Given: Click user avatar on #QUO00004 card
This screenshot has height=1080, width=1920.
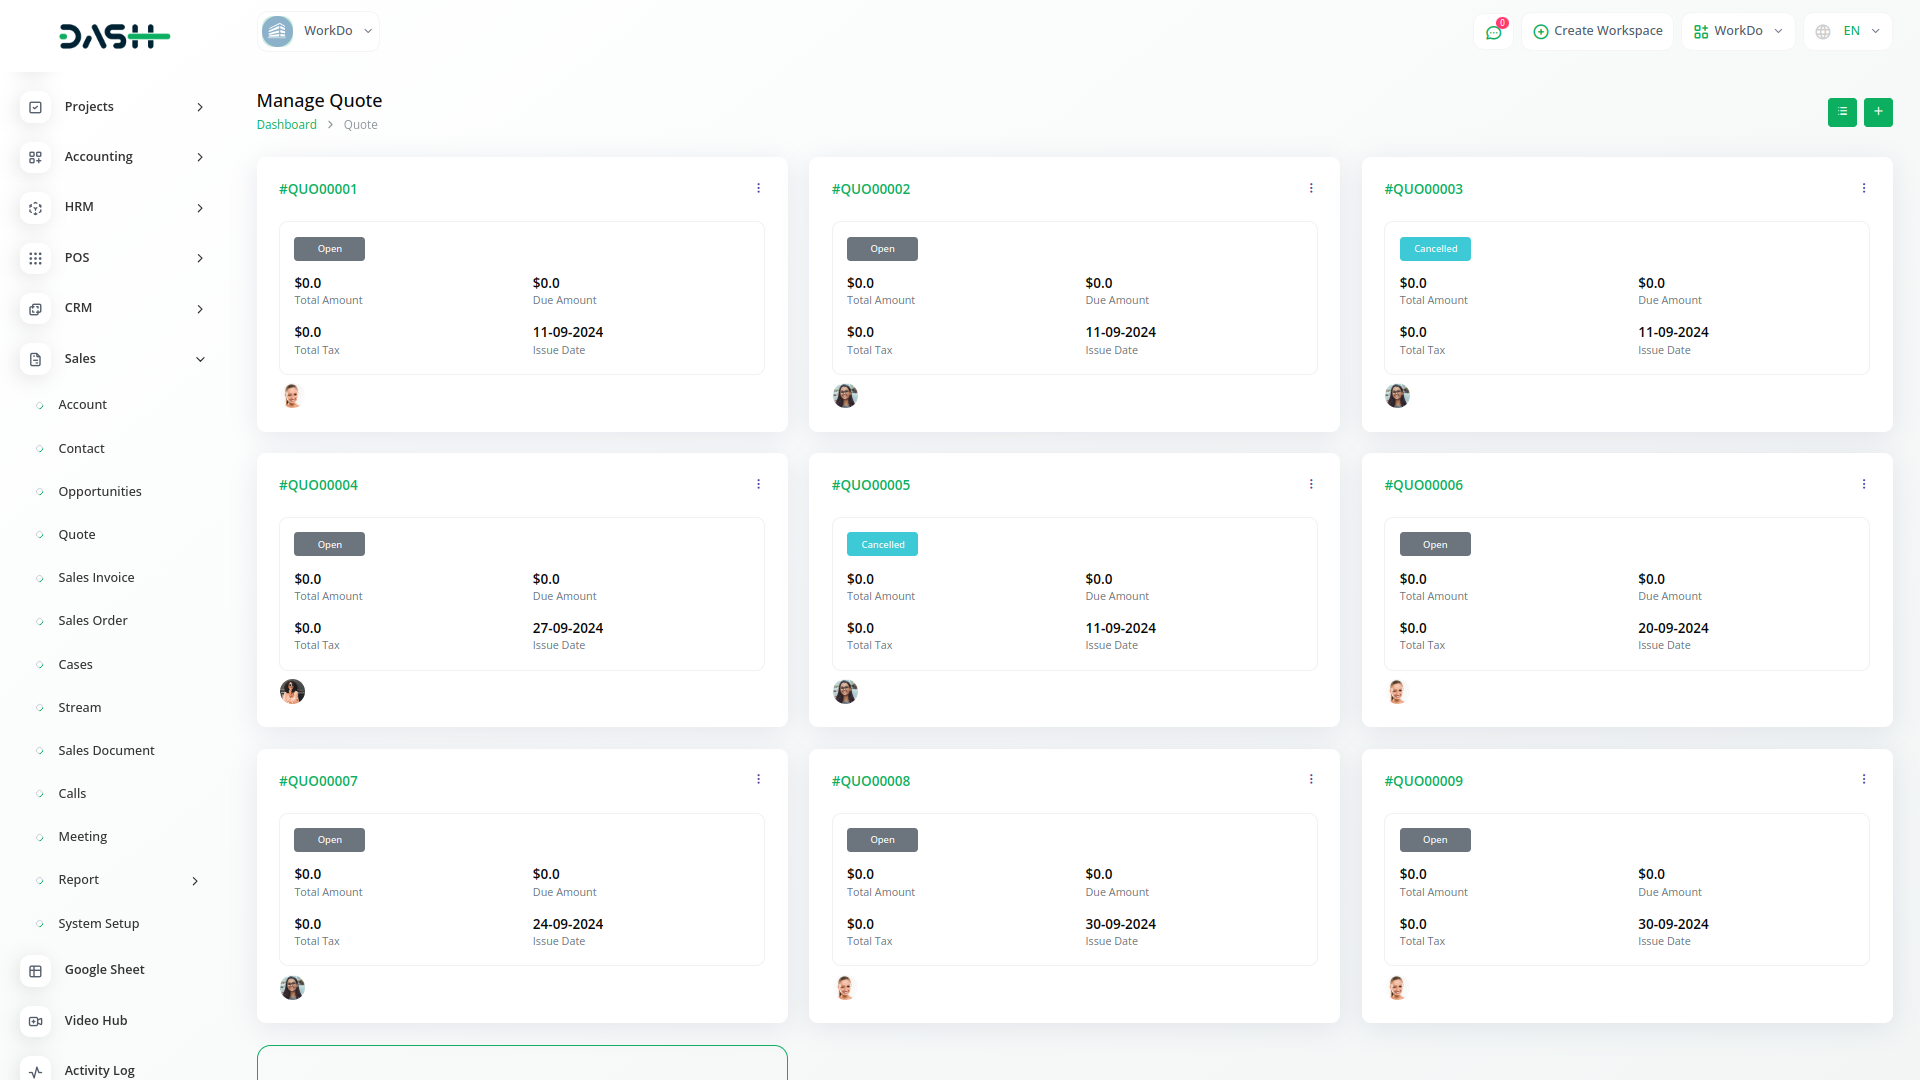Looking at the screenshot, I should click(292, 691).
